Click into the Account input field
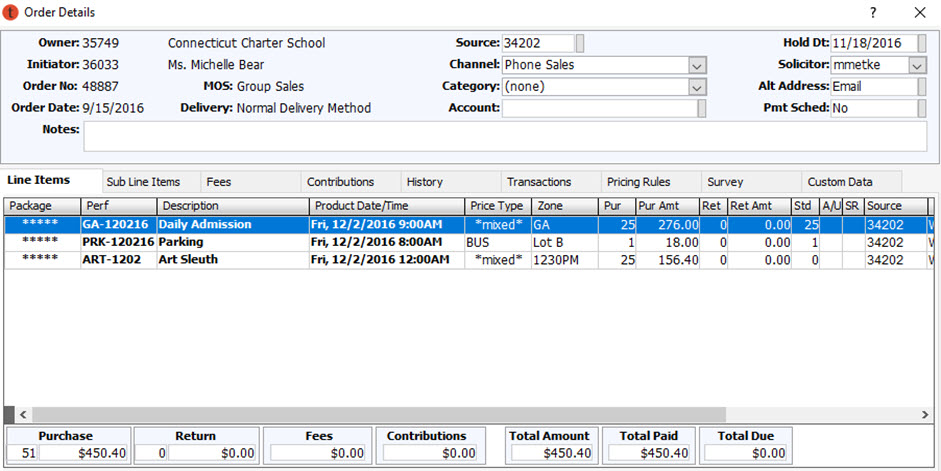This screenshot has height=471, width=941. tap(600, 109)
